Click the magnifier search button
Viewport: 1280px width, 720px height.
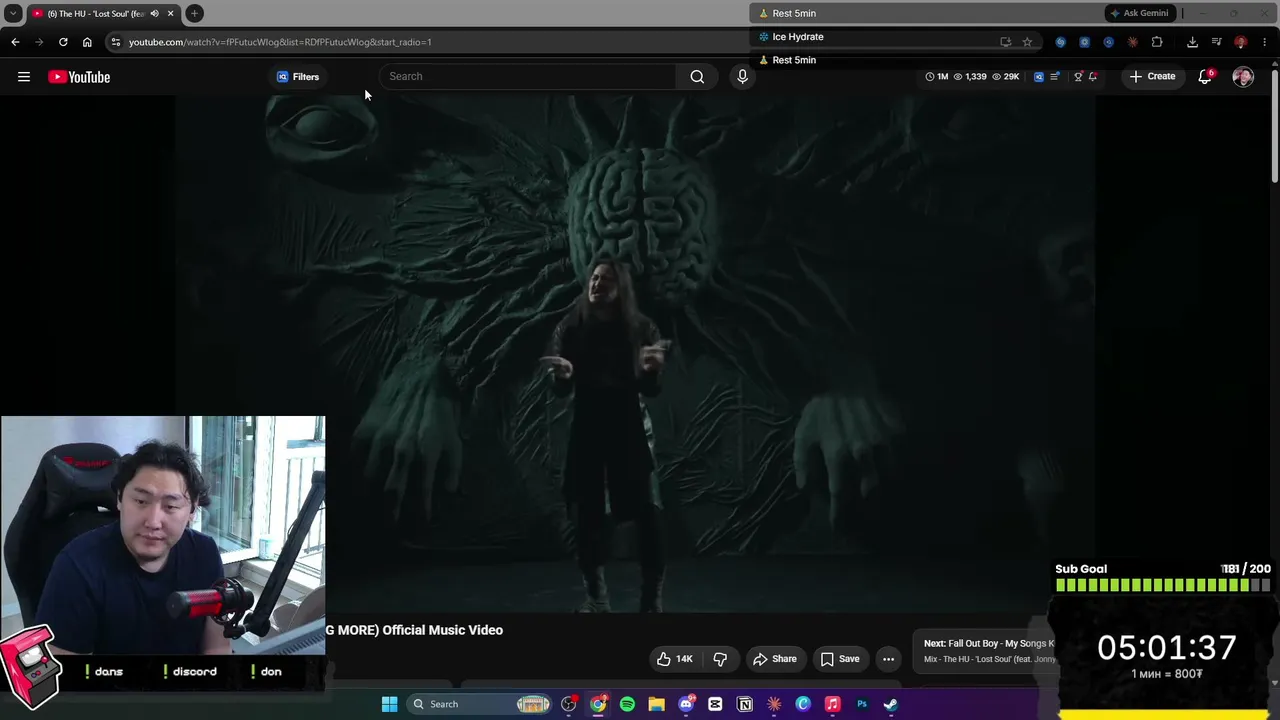click(697, 76)
